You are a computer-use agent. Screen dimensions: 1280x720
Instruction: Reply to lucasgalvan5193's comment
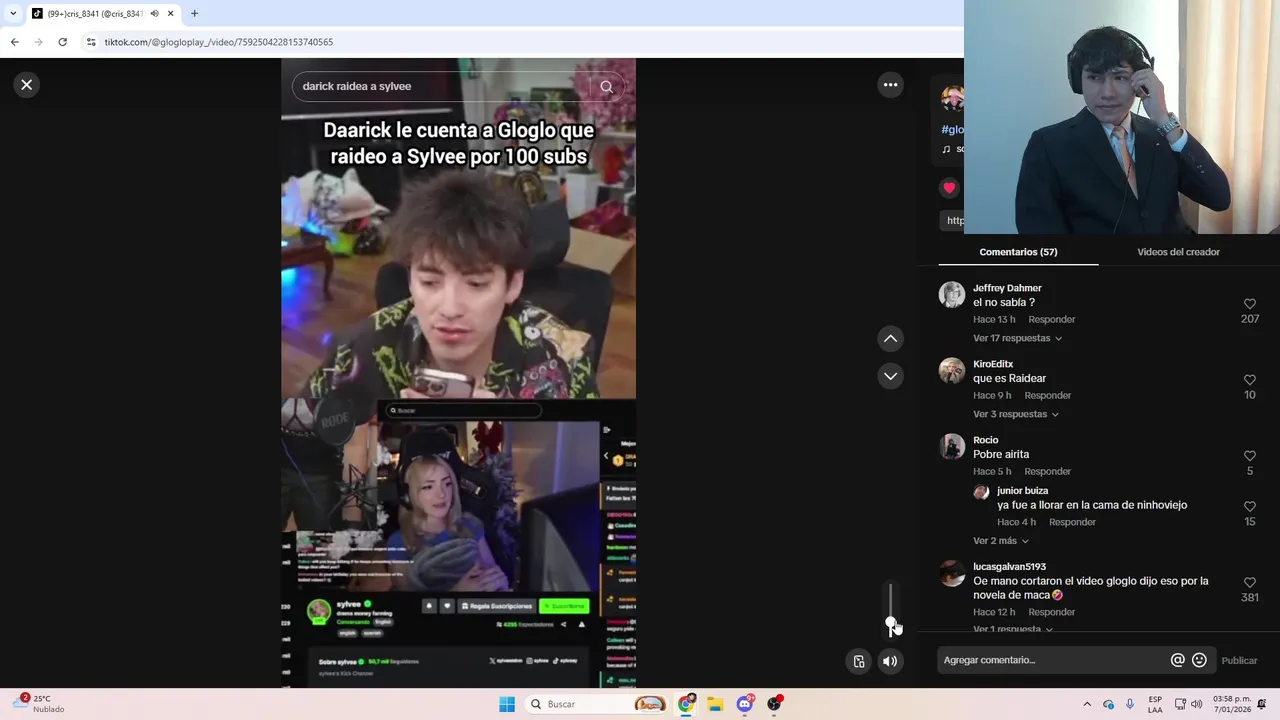pyautogui.click(x=1052, y=612)
